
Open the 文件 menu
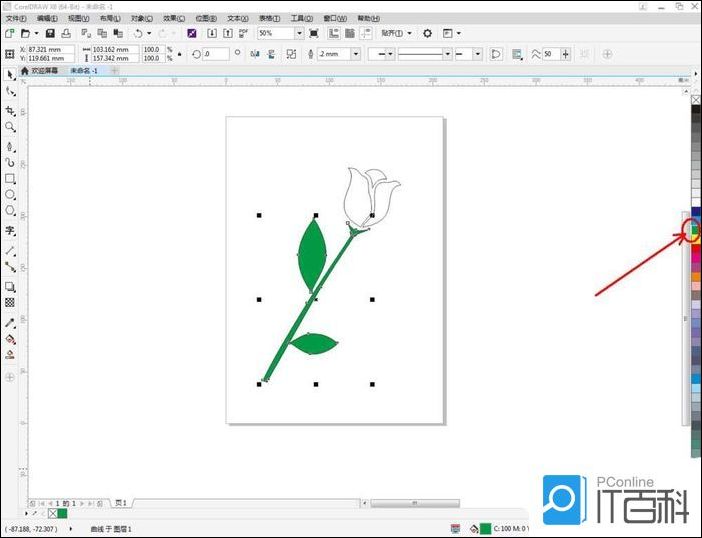click(15, 18)
